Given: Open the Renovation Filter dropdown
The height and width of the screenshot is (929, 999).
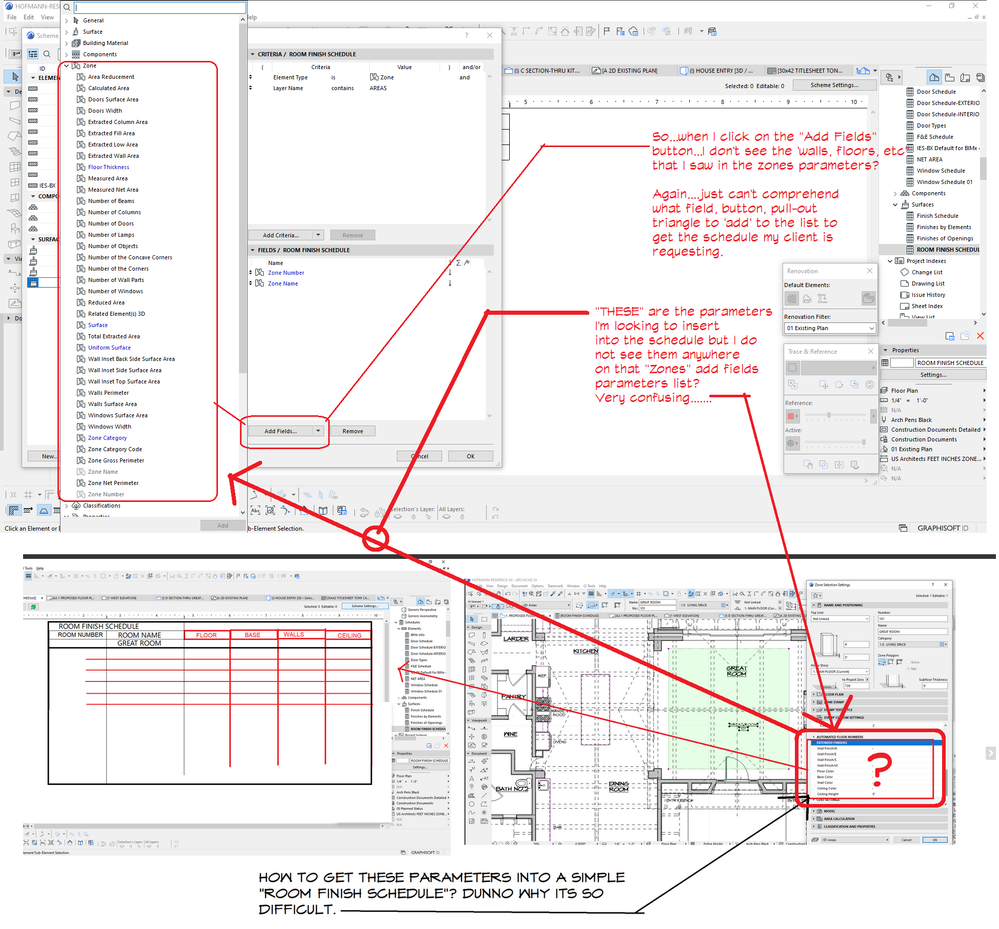Looking at the screenshot, I should coord(830,328).
